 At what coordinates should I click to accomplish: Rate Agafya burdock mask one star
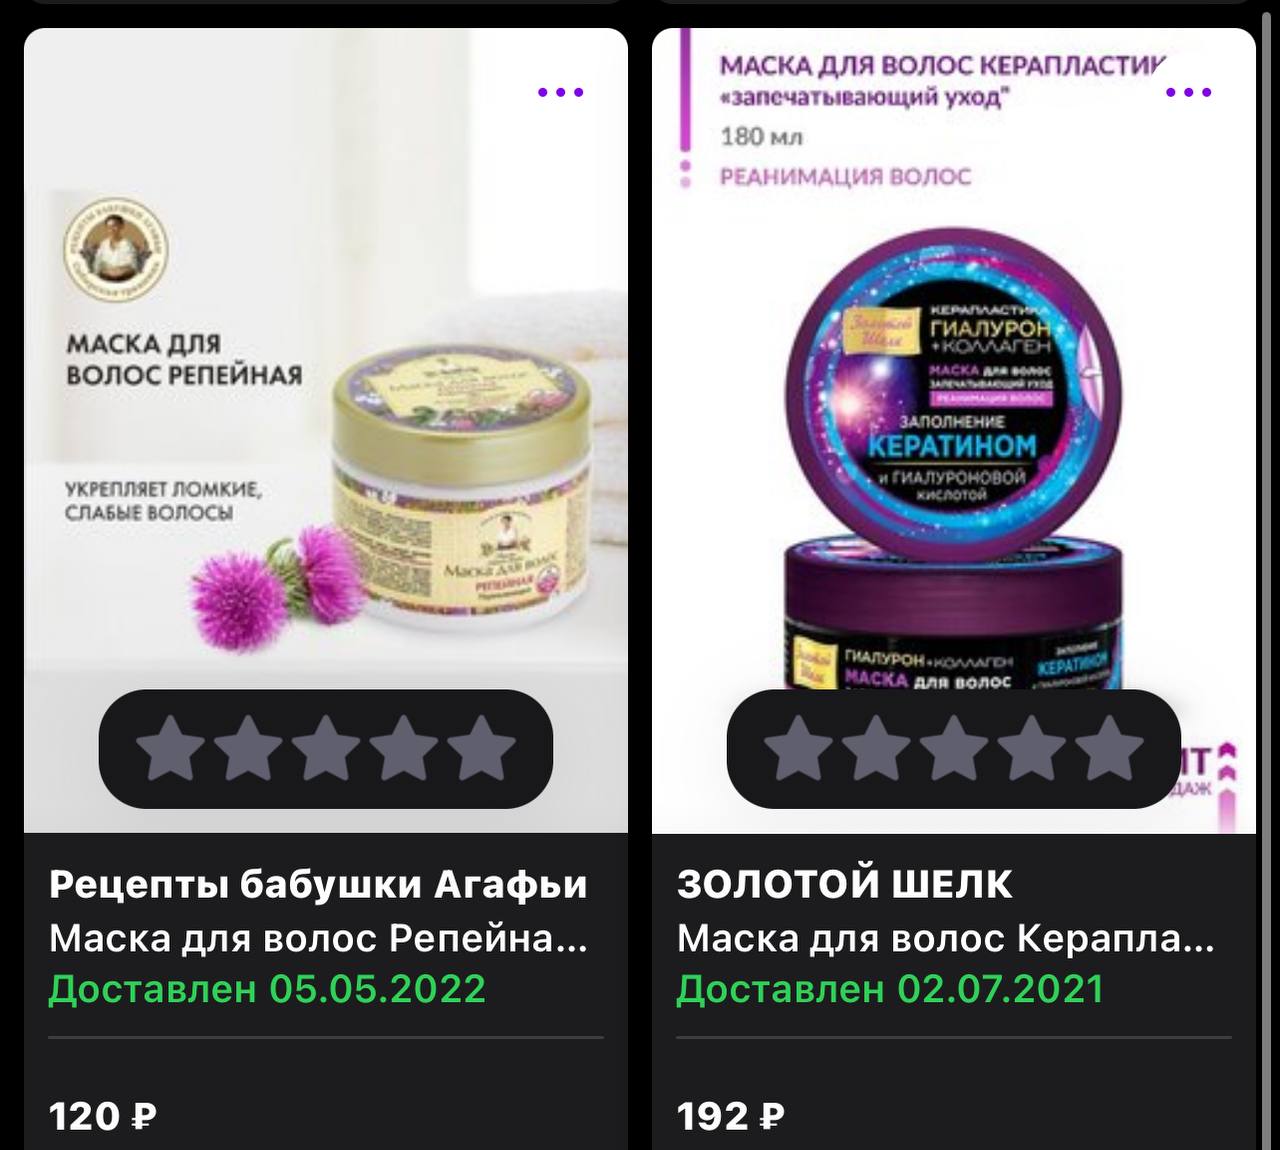pos(170,748)
